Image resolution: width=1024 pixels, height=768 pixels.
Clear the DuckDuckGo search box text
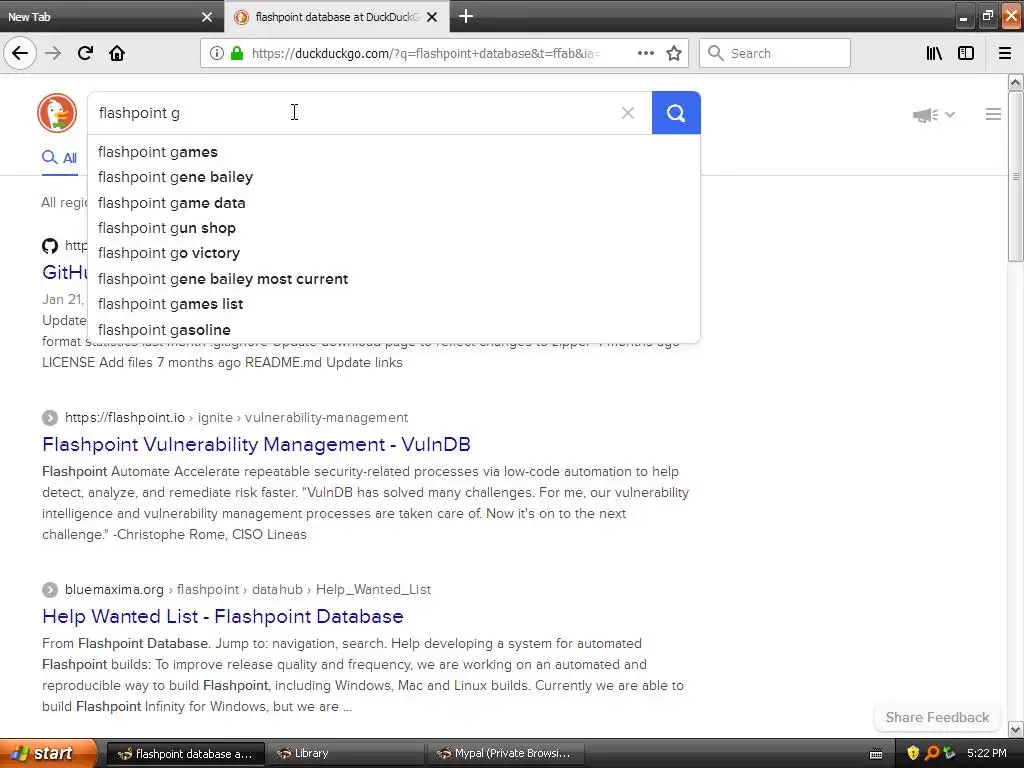pos(628,113)
